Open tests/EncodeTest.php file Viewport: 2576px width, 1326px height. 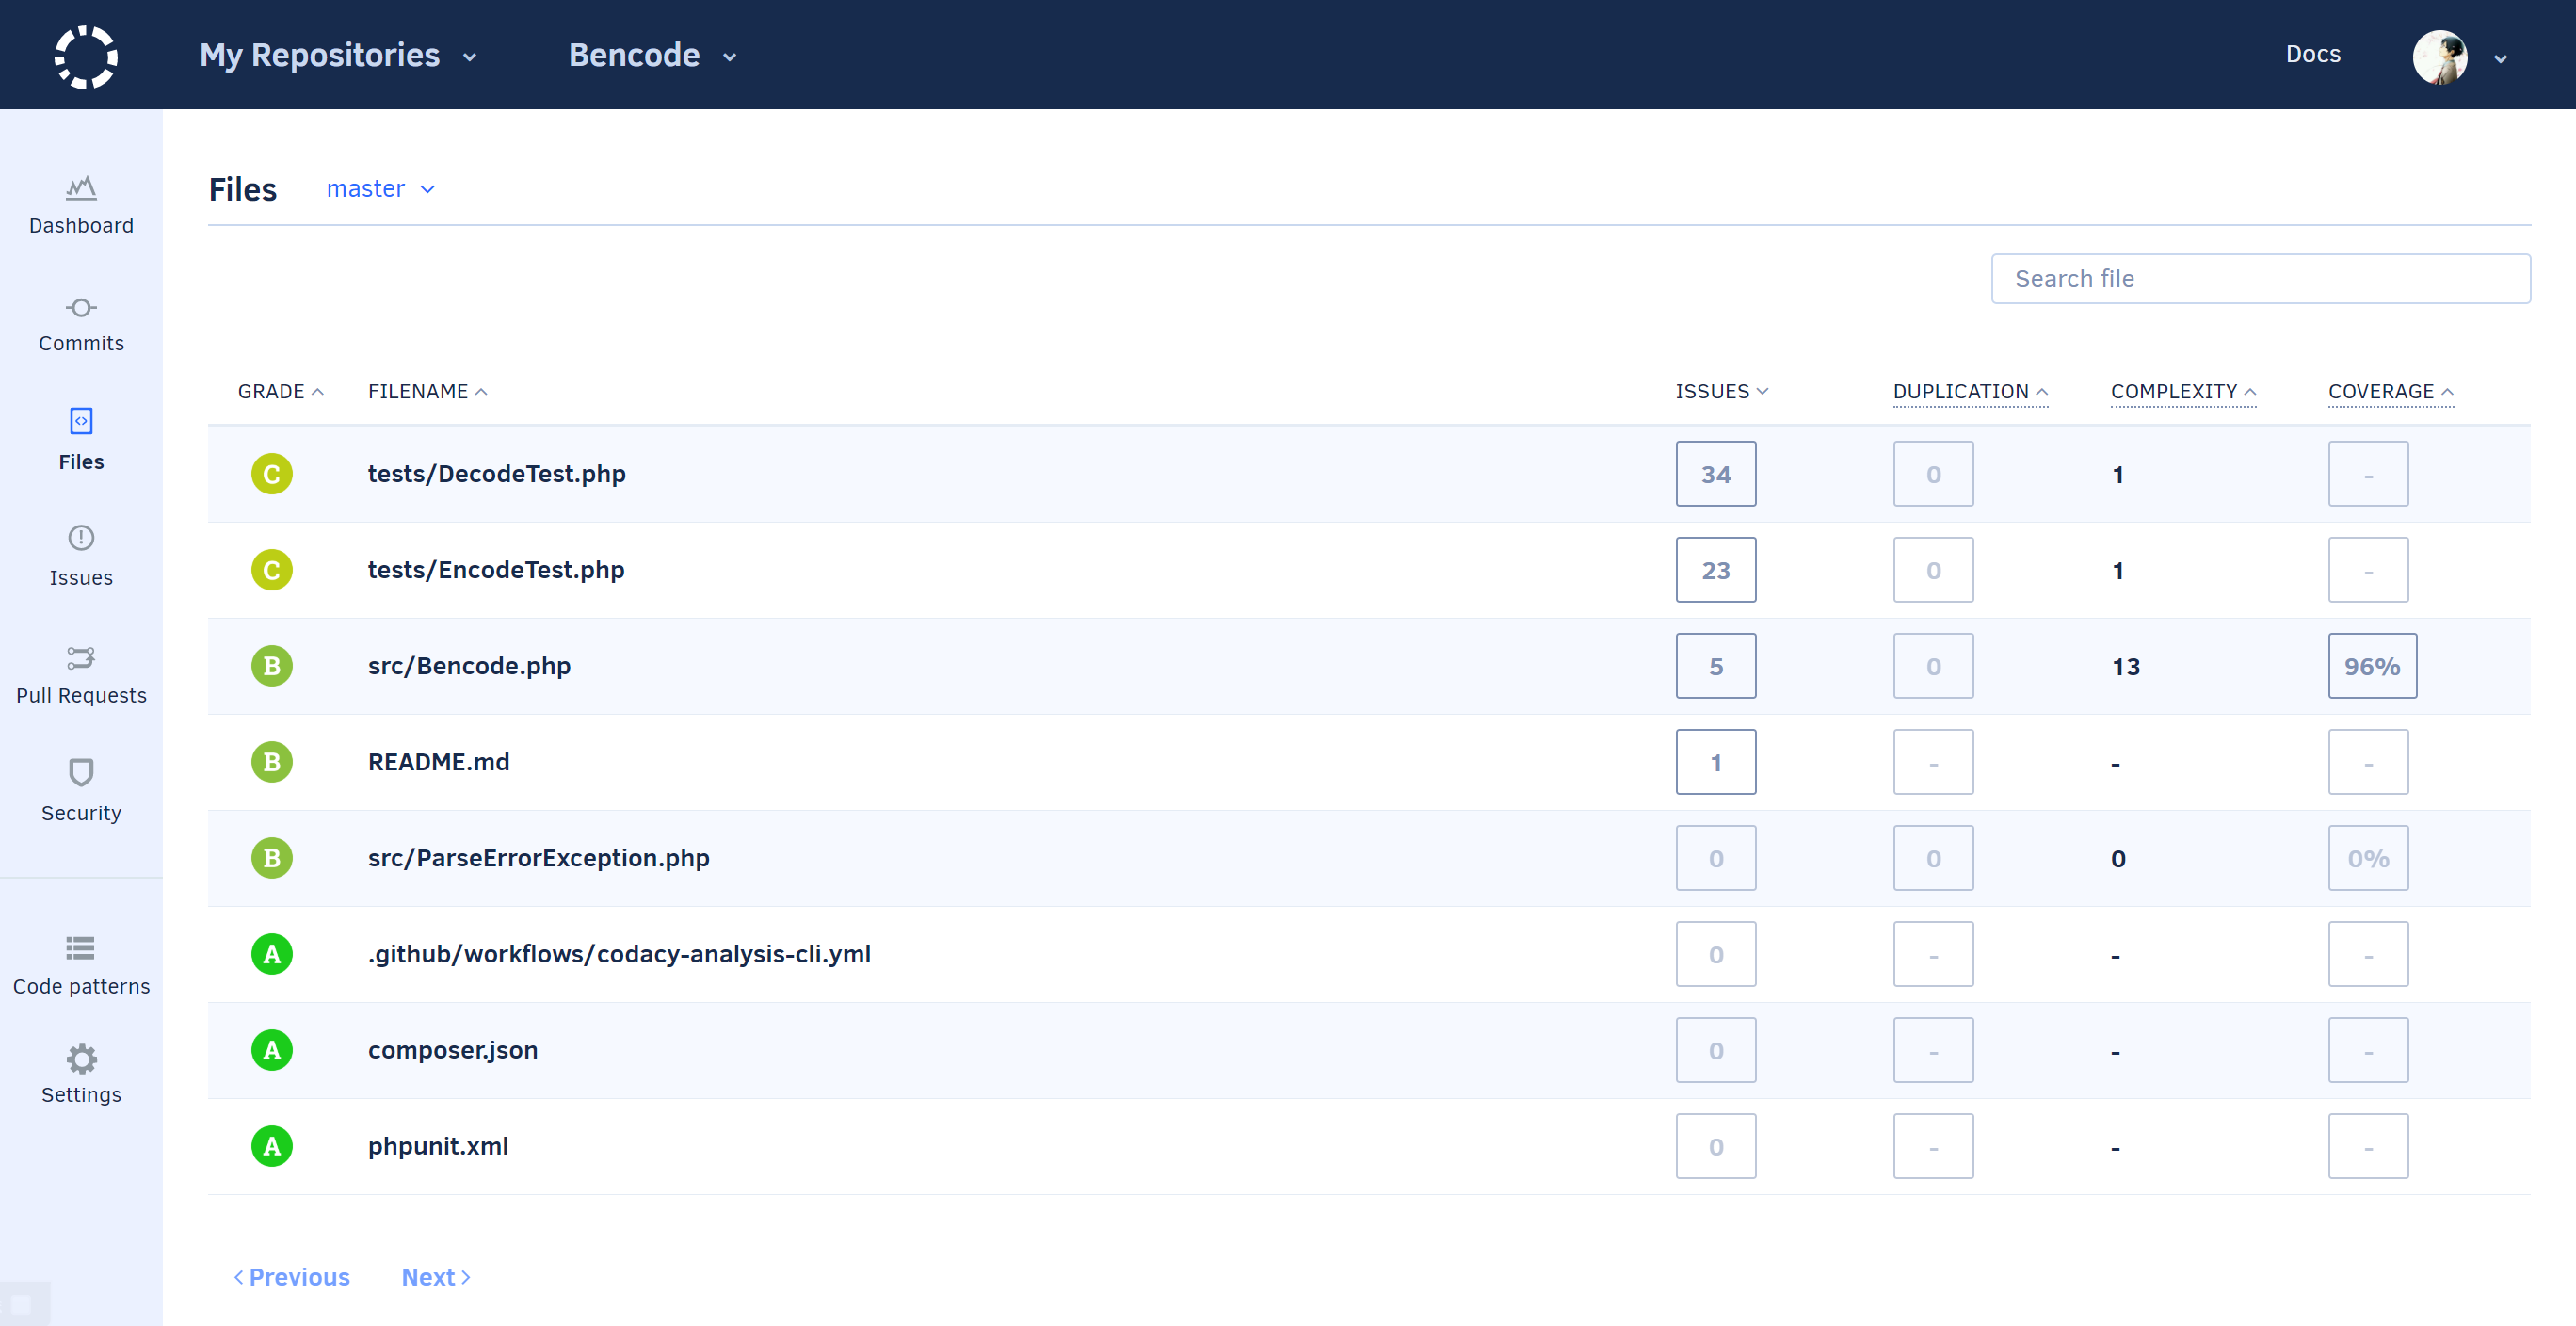pos(496,570)
